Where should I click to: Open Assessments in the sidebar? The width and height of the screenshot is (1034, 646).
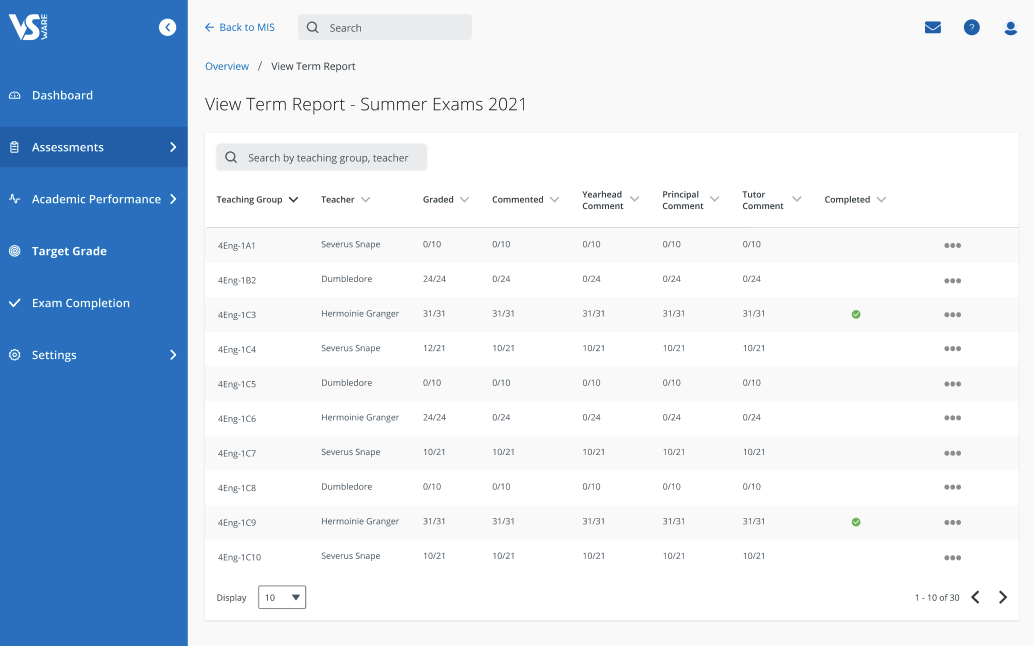click(x=94, y=147)
